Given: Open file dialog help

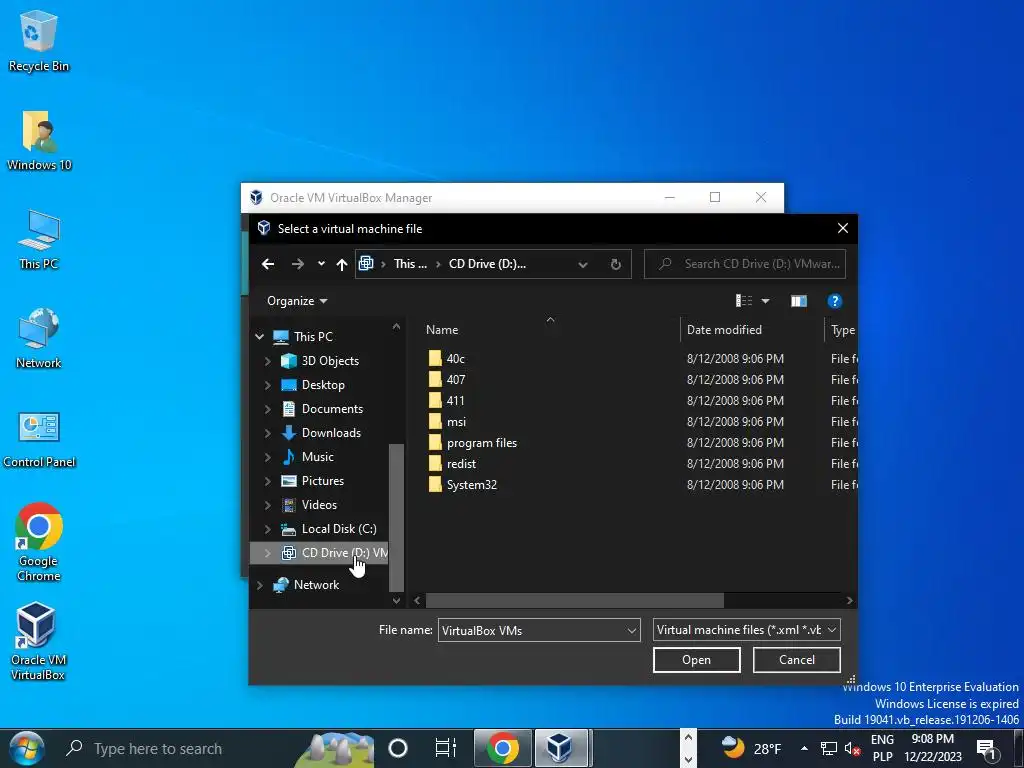Looking at the screenshot, I should (834, 300).
